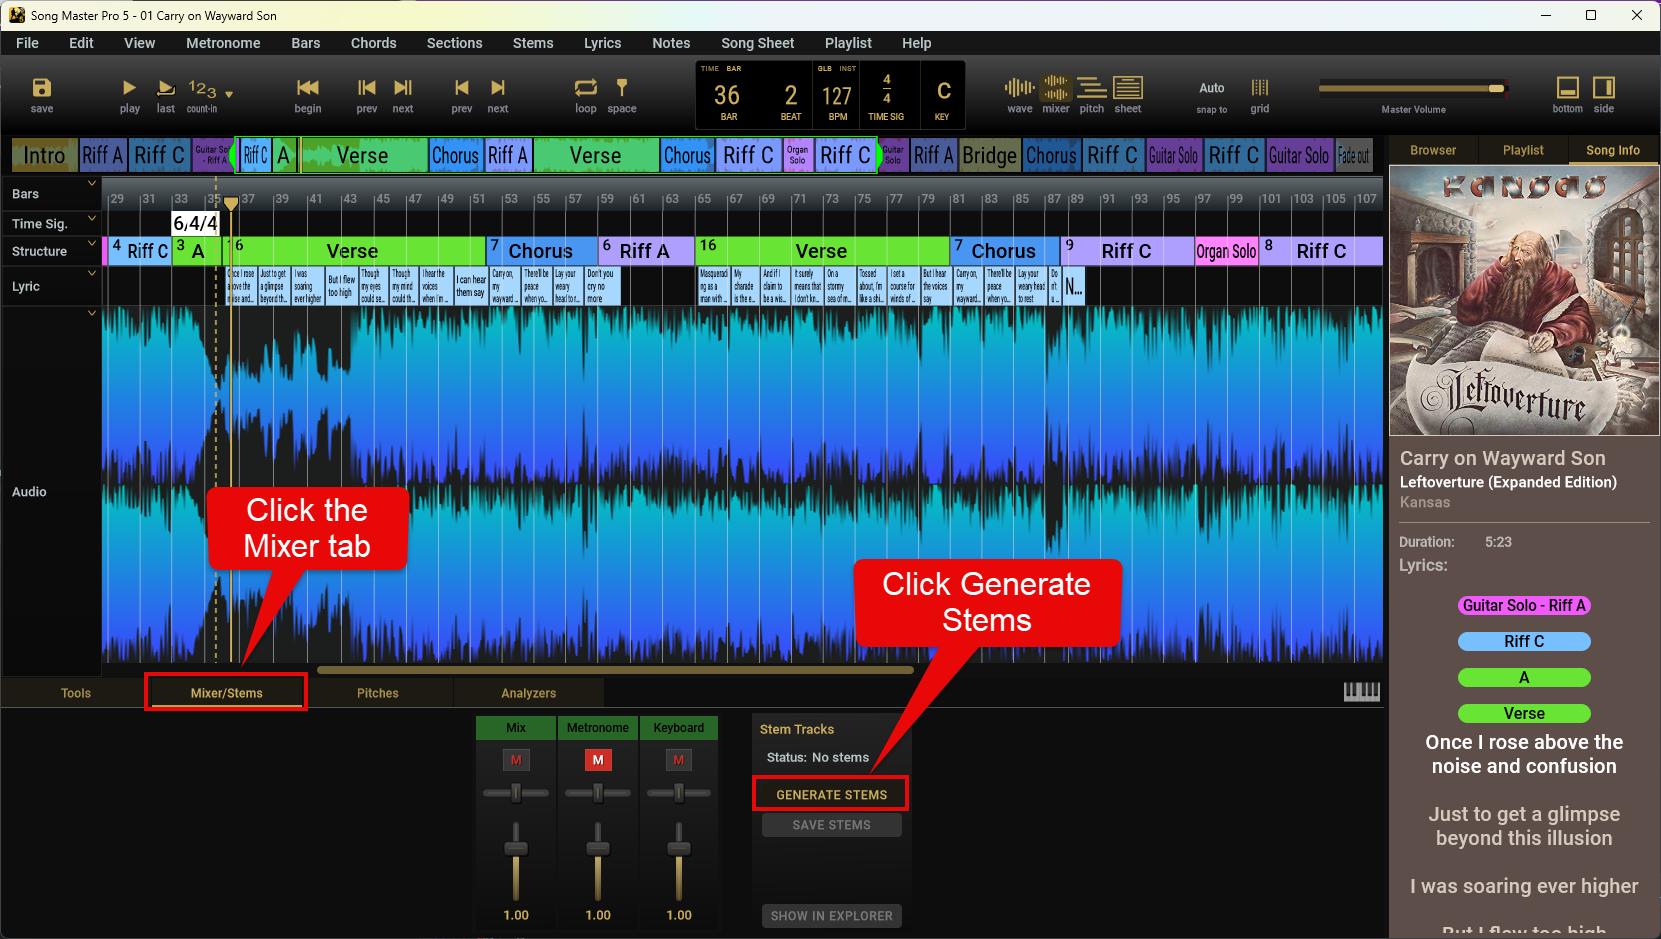Click the Show In Explorer button

[831, 916]
